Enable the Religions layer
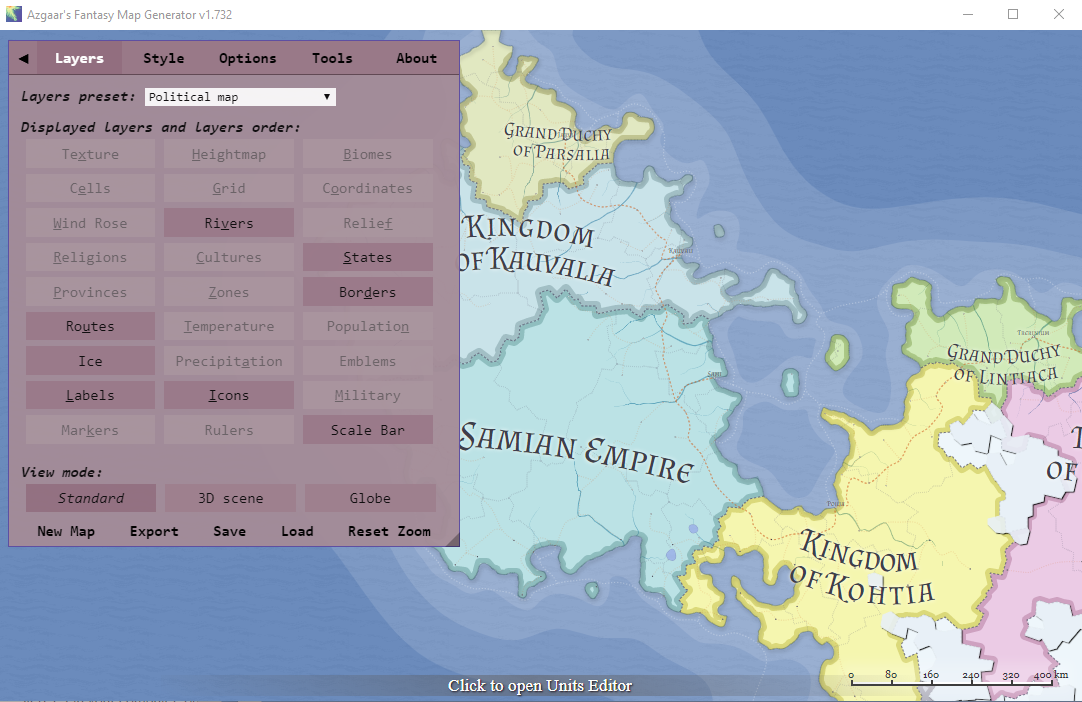 [x=90, y=257]
